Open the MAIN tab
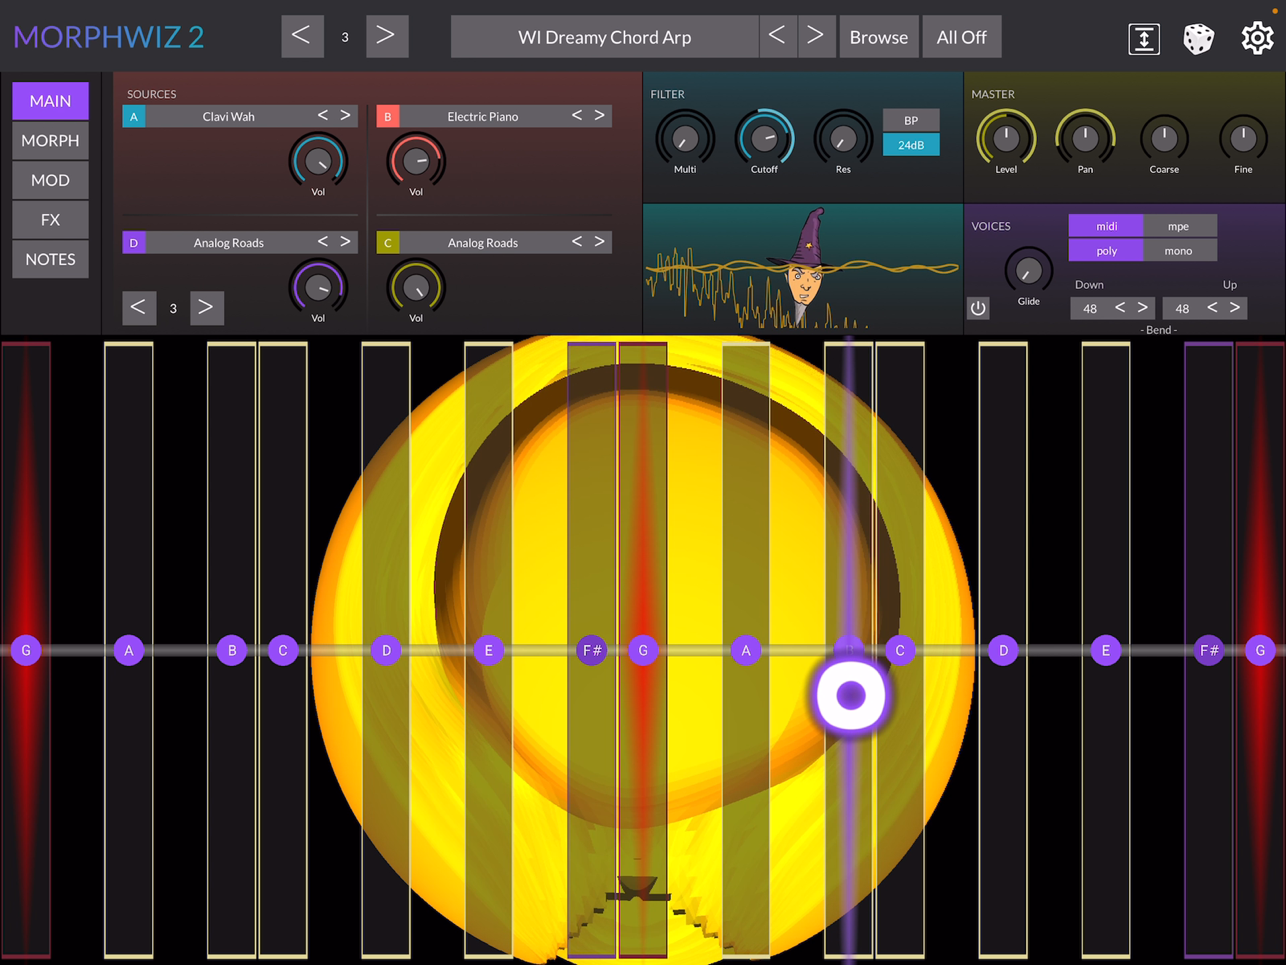The width and height of the screenshot is (1286, 965). tap(50, 101)
